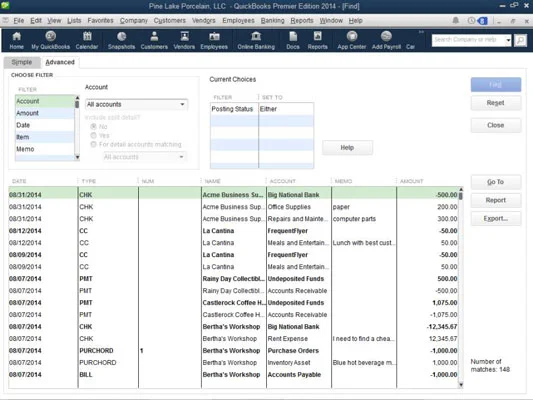Select the Lunch with best cust row
The height and width of the screenshot is (400, 533).
(234, 243)
